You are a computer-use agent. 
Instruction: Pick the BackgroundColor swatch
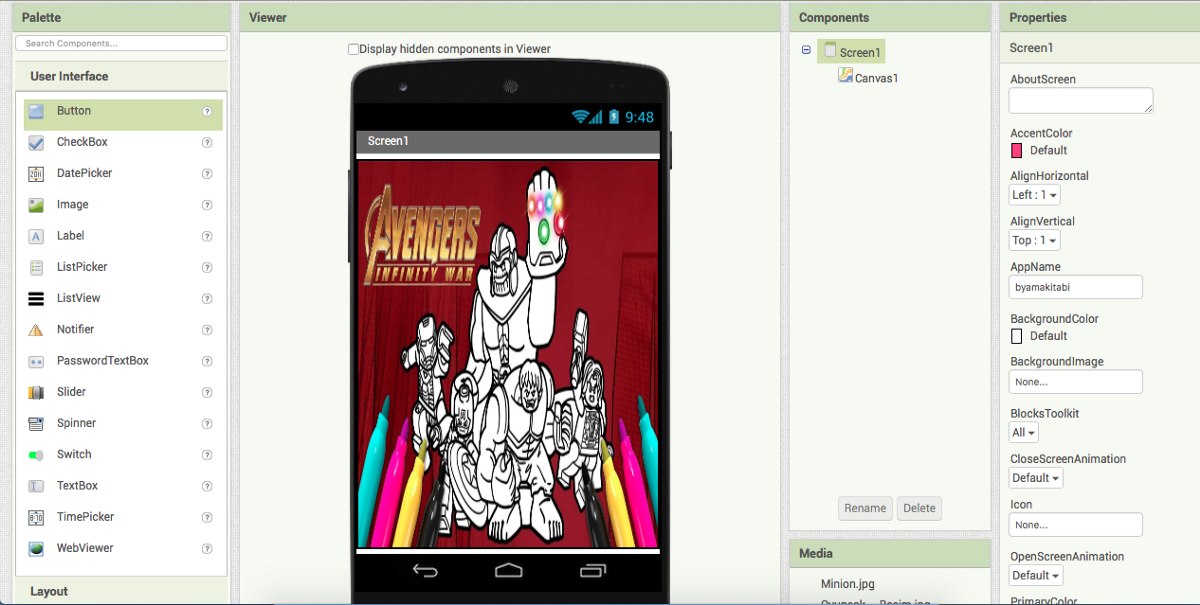coord(1017,336)
